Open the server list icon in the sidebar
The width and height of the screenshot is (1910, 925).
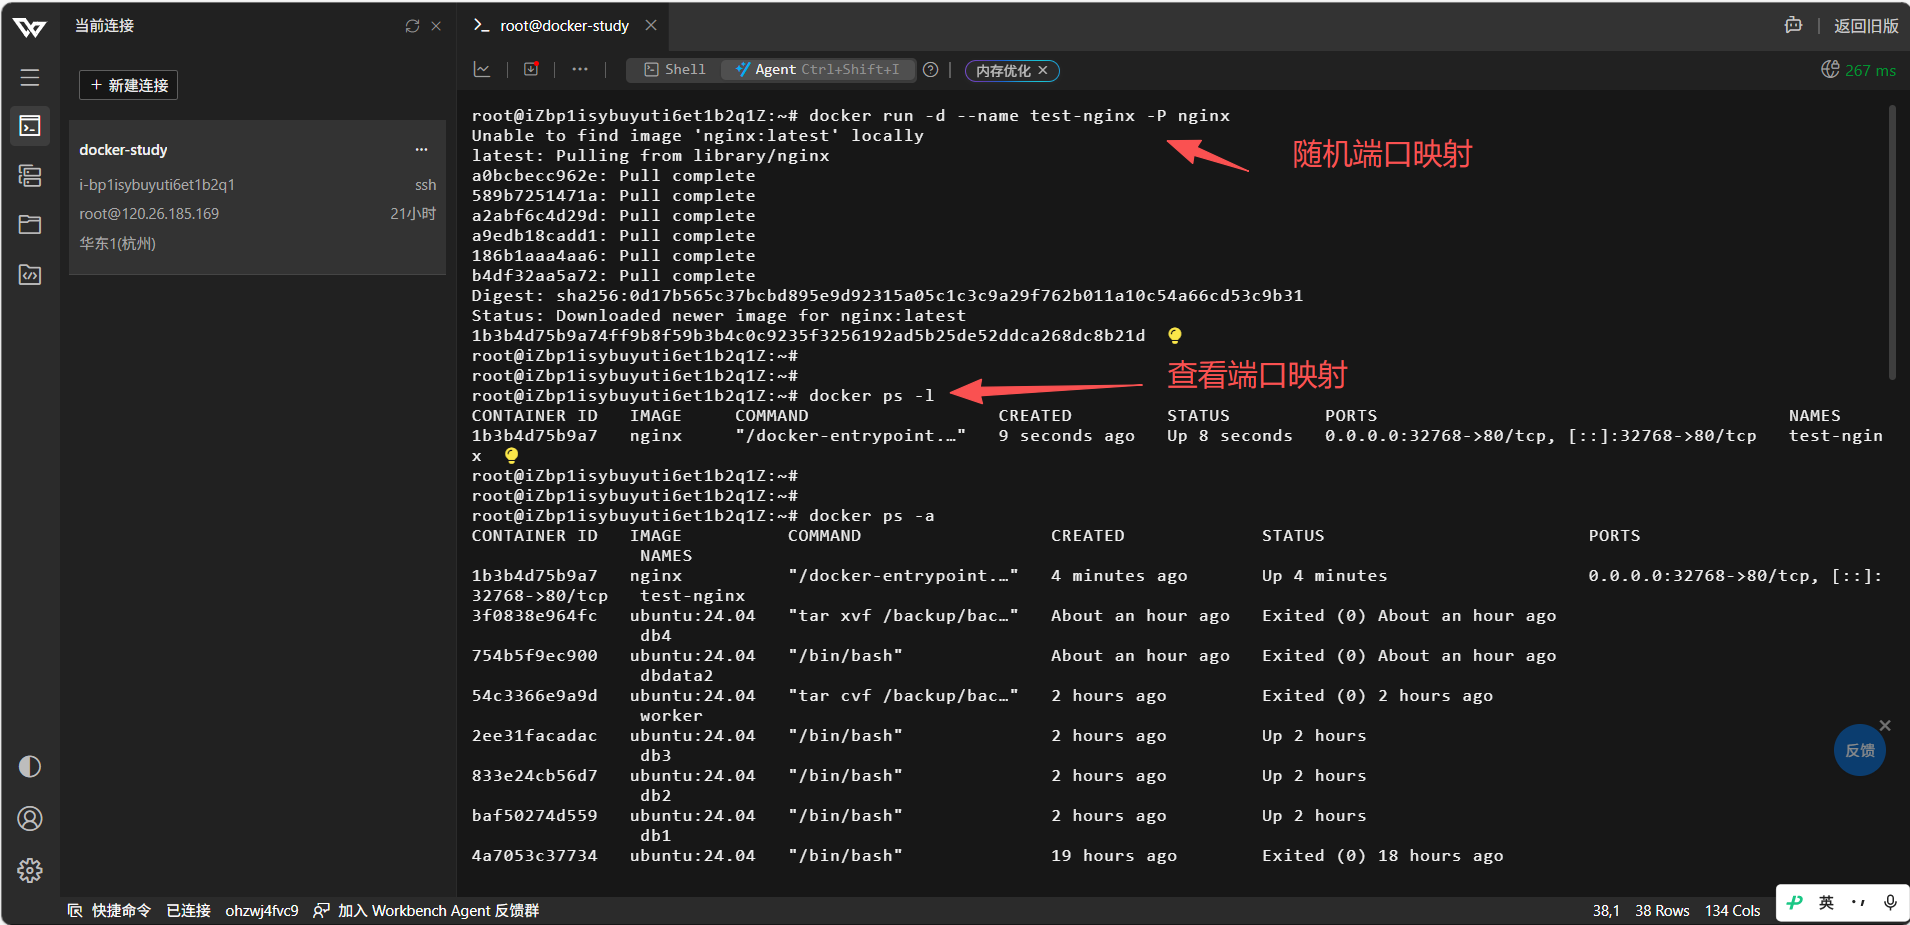(x=30, y=176)
